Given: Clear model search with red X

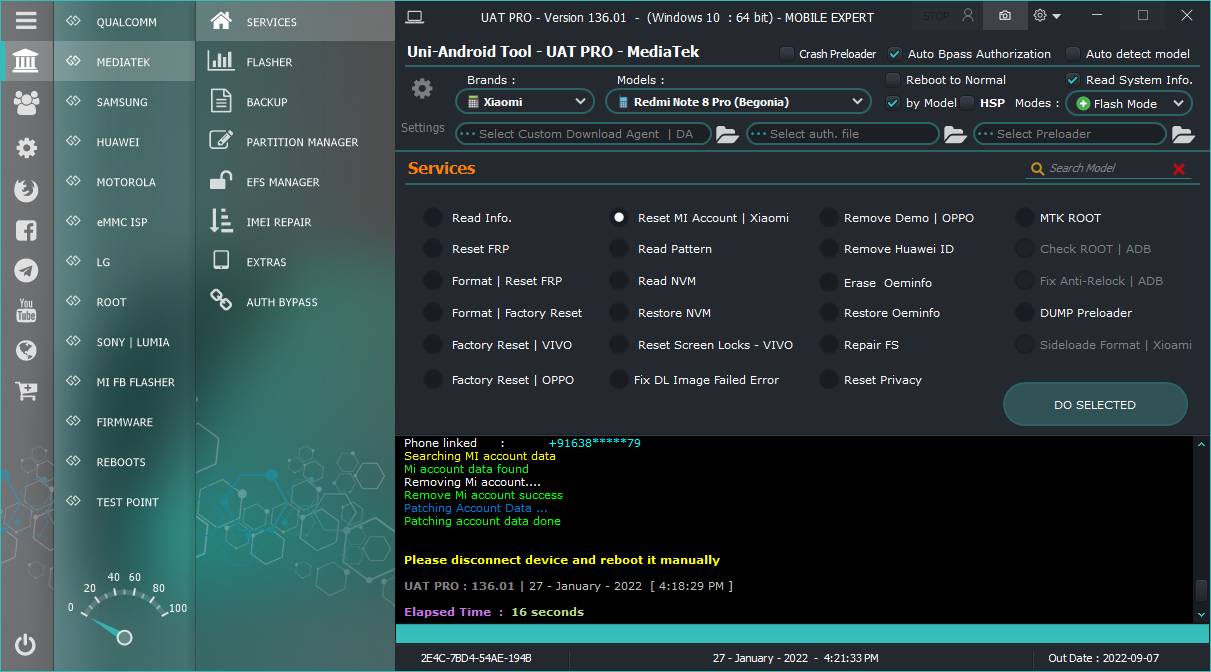Looking at the screenshot, I should tap(1179, 169).
